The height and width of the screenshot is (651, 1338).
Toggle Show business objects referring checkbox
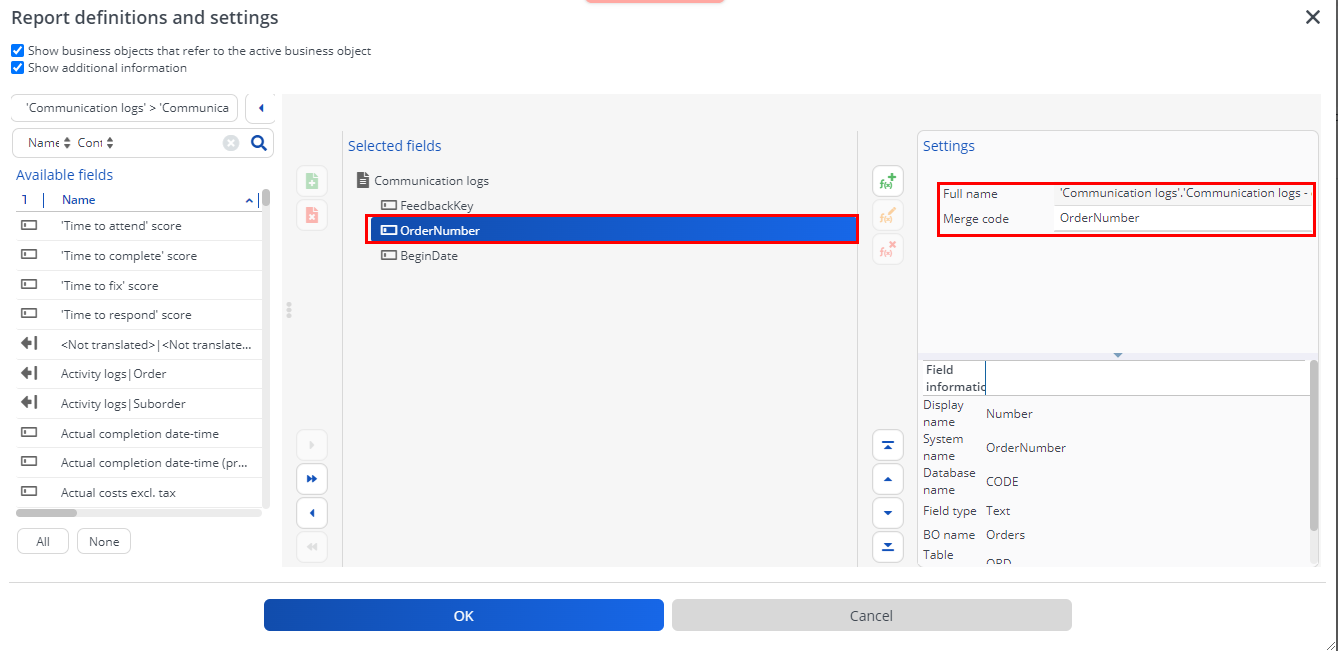pyautogui.click(x=17, y=50)
